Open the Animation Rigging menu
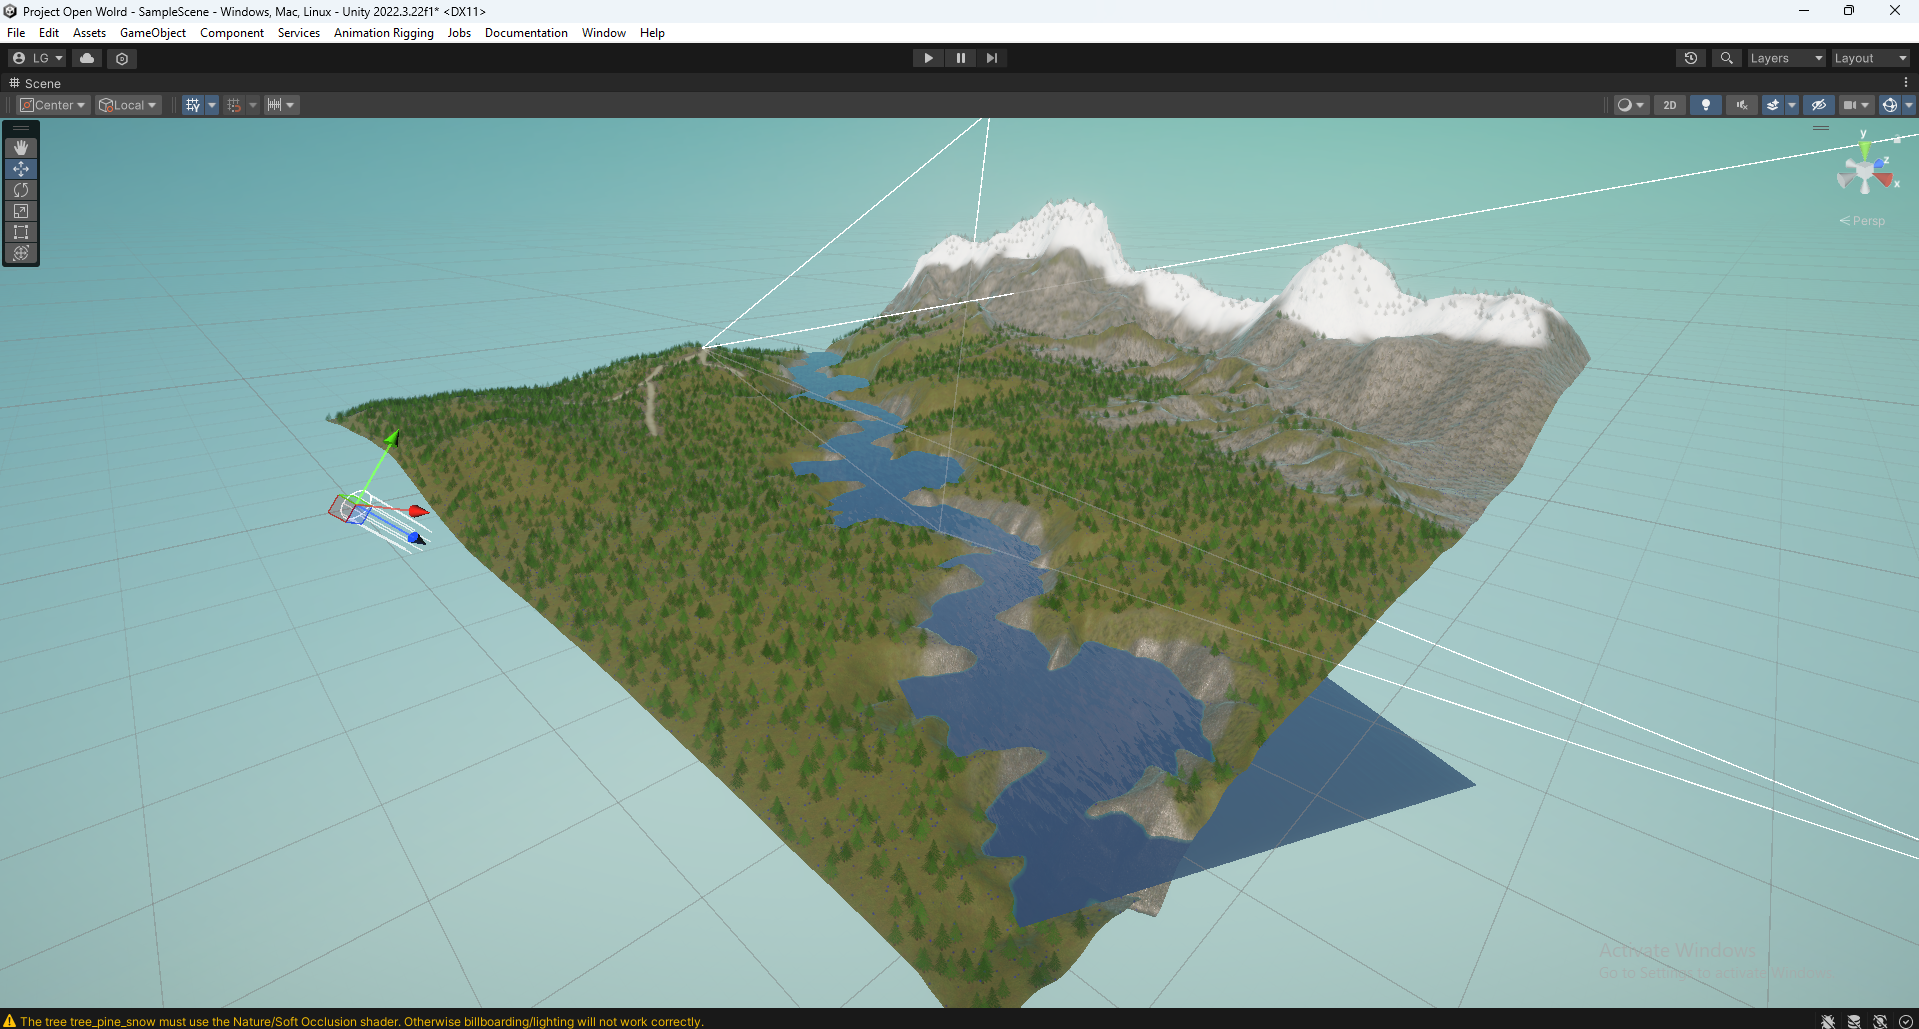Screen dimensions: 1919x1029 pos(383,32)
